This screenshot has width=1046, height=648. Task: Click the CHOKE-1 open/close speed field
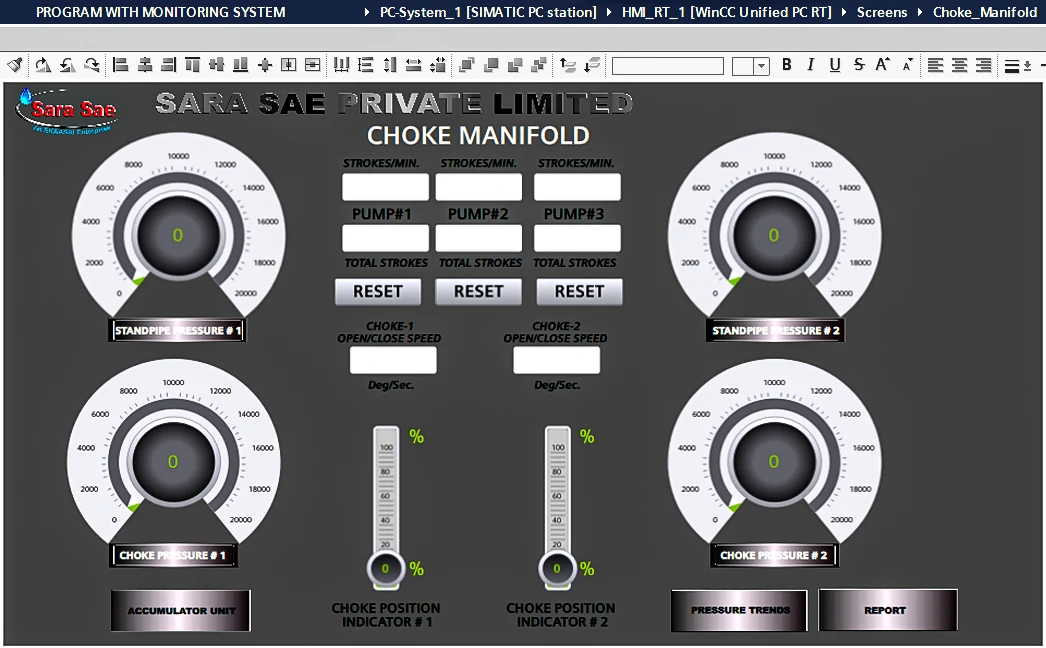click(x=393, y=360)
